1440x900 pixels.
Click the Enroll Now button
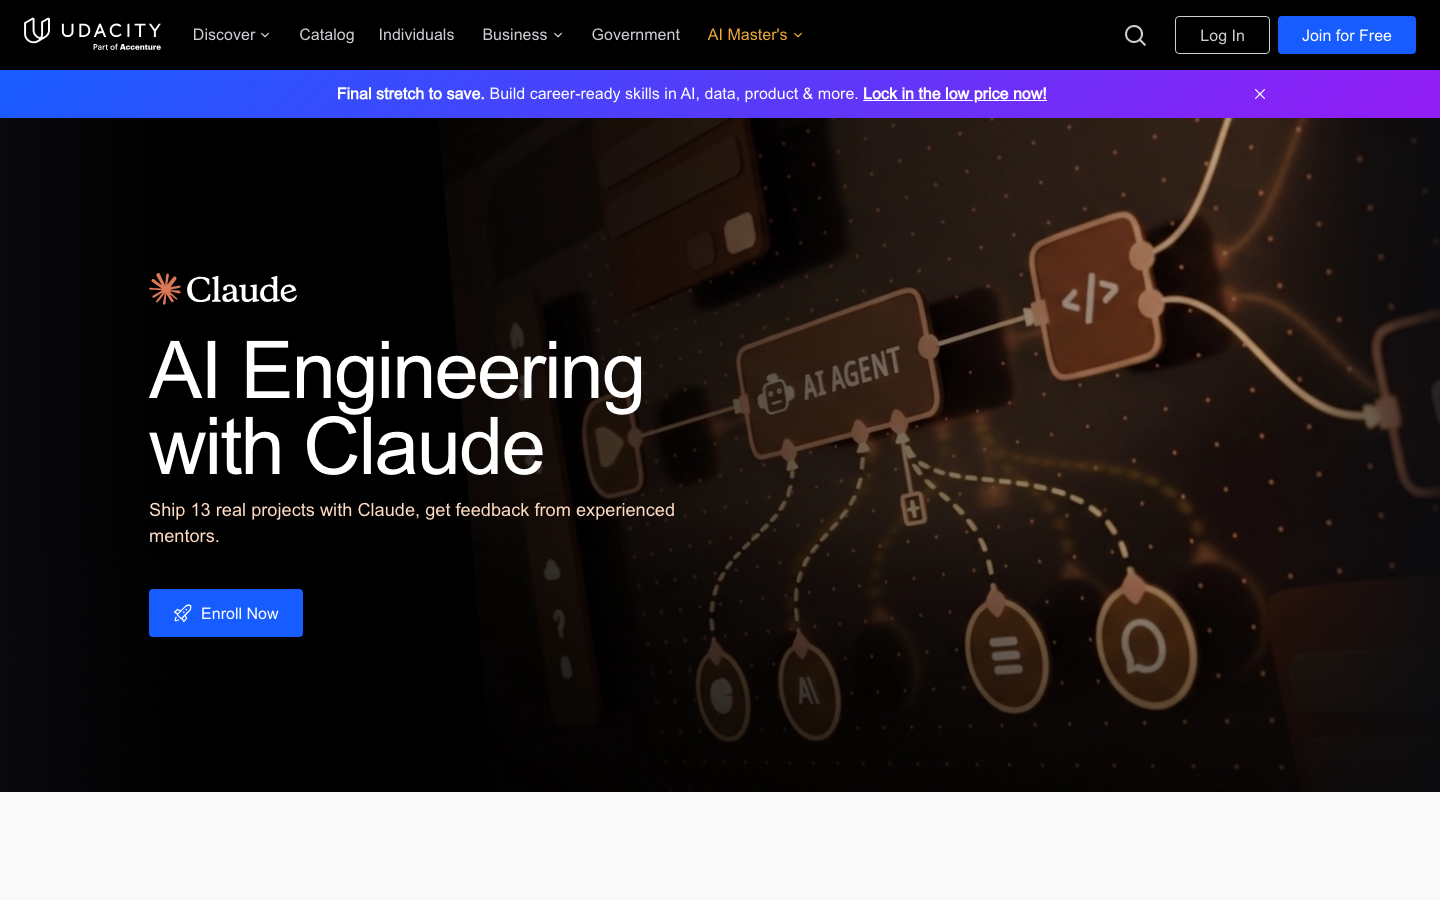click(x=226, y=613)
